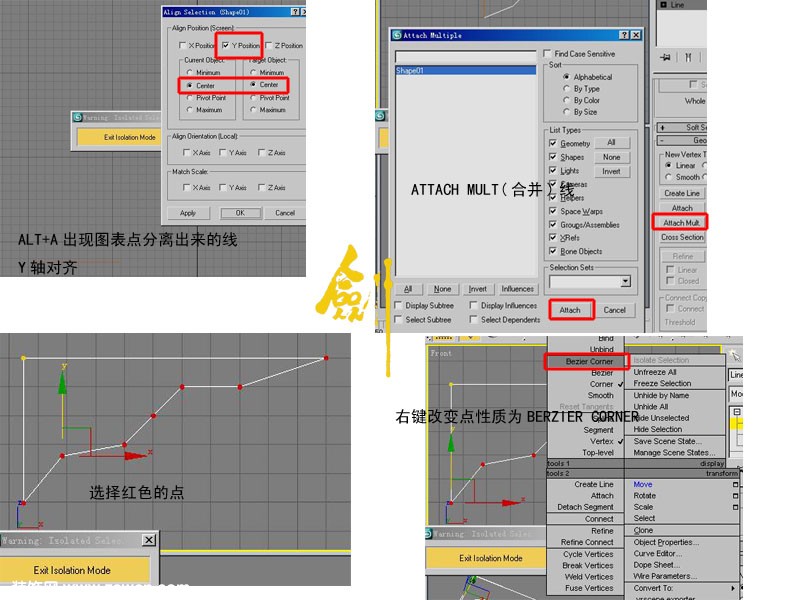Screen dimensions: 800x600
Task: Open Move settings box in the quad menu
Action: 735,484
